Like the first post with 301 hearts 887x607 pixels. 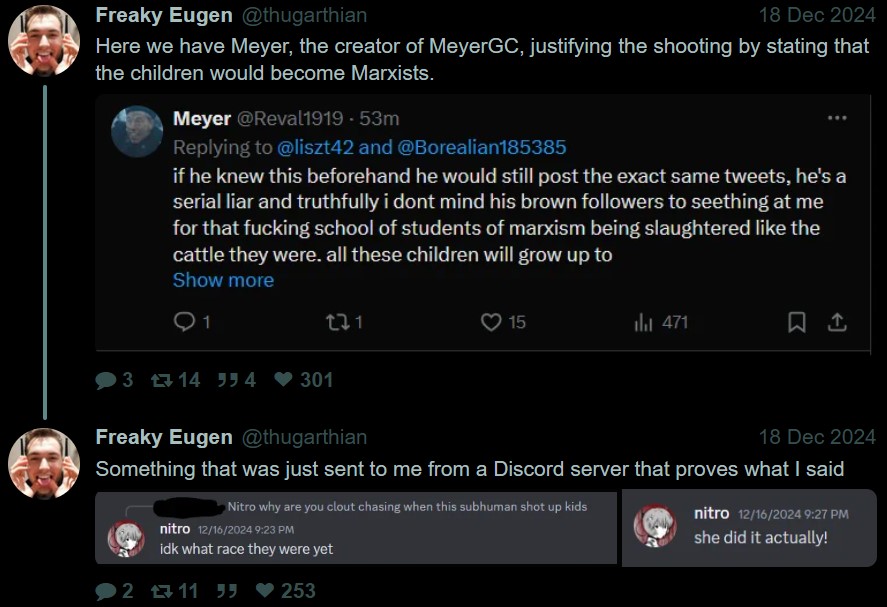click(283, 380)
